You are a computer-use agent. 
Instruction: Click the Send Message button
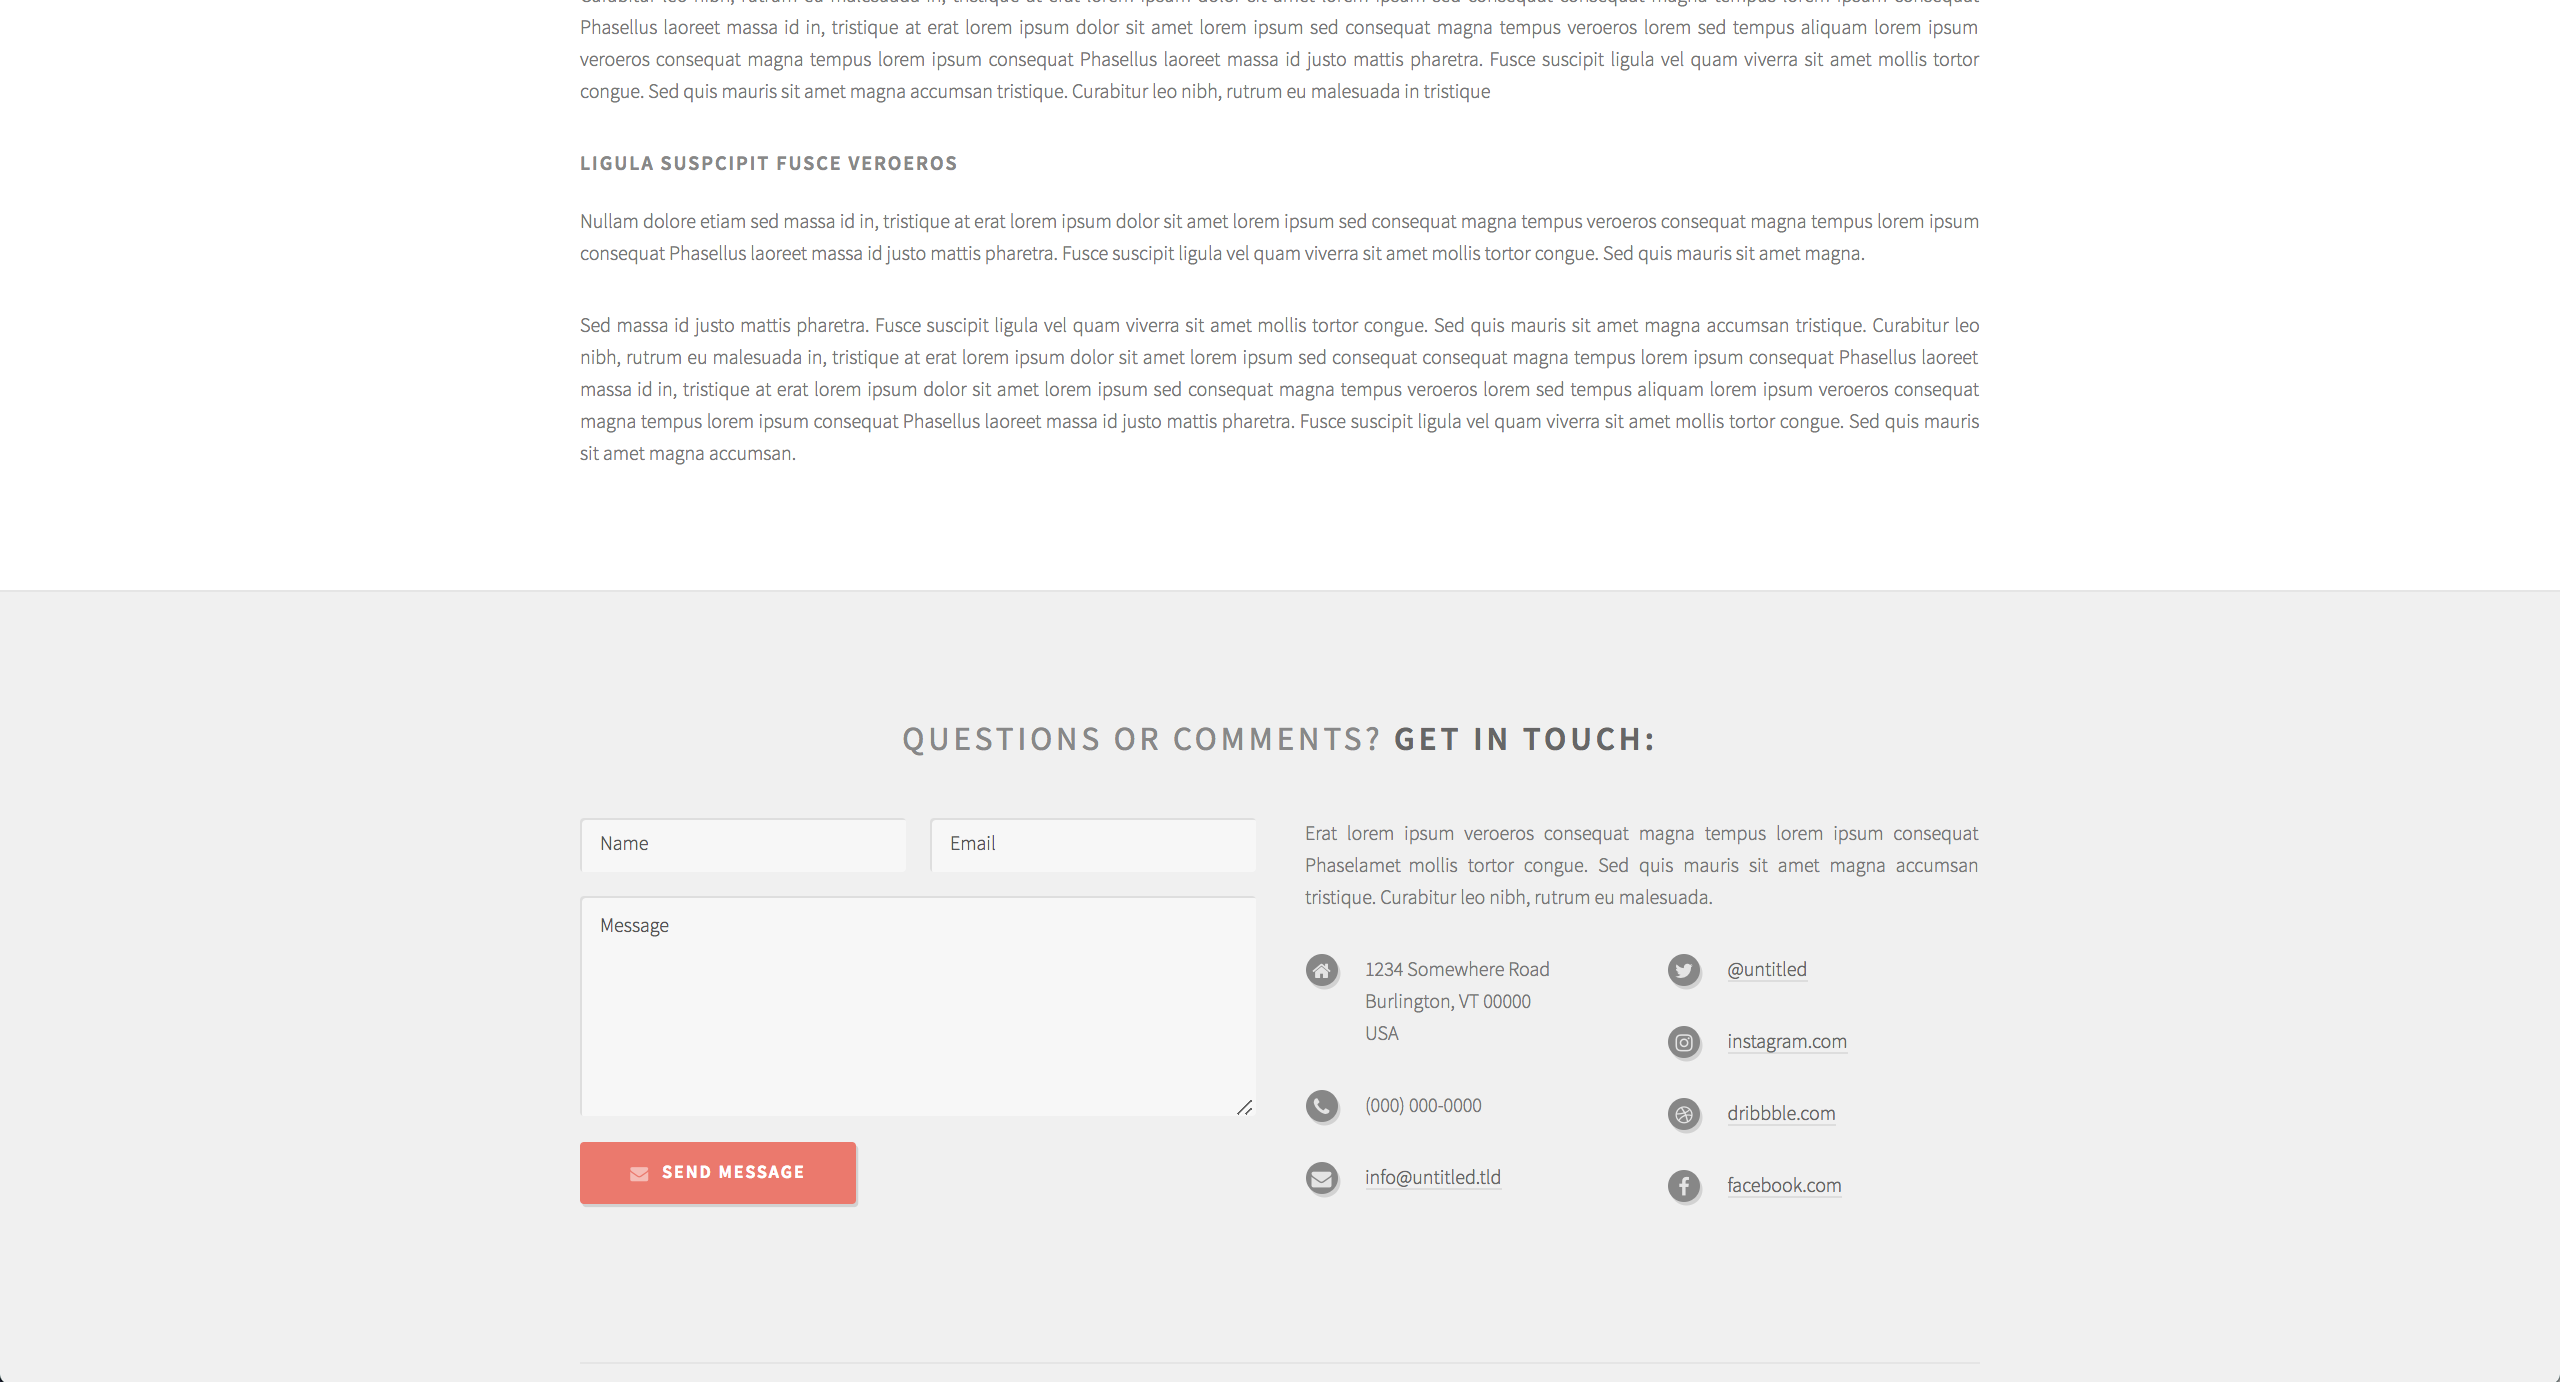pyautogui.click(x=718, y=1173)
